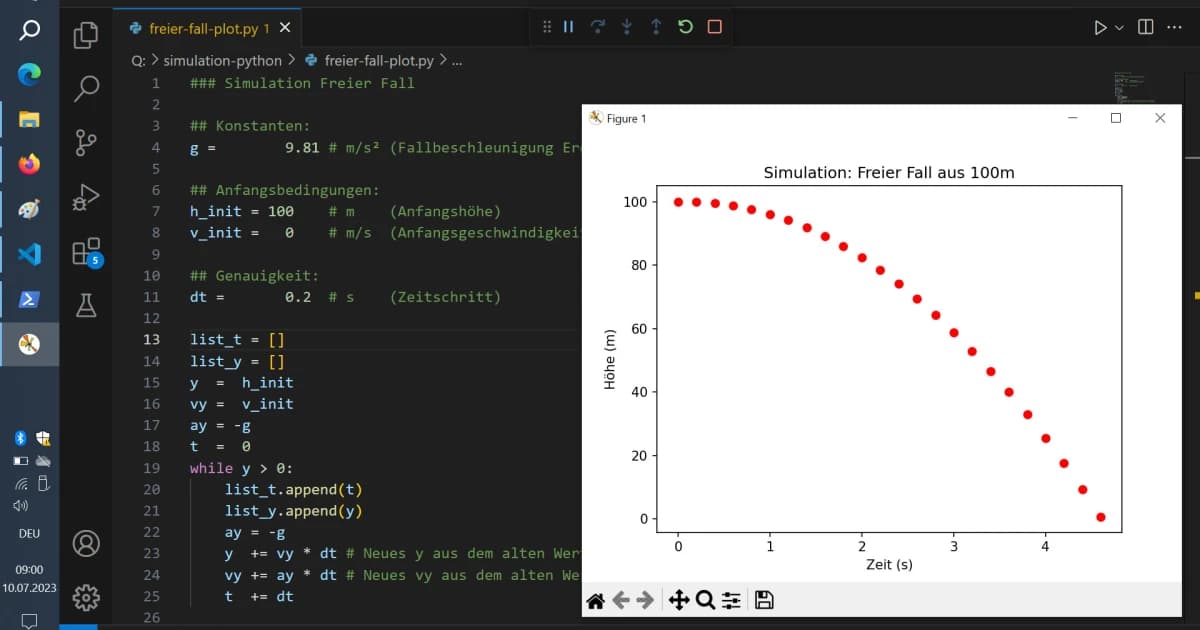Screen dimensions: 1200x630
Task: Open the editor More Actions menu
Action: point(1176,28)
